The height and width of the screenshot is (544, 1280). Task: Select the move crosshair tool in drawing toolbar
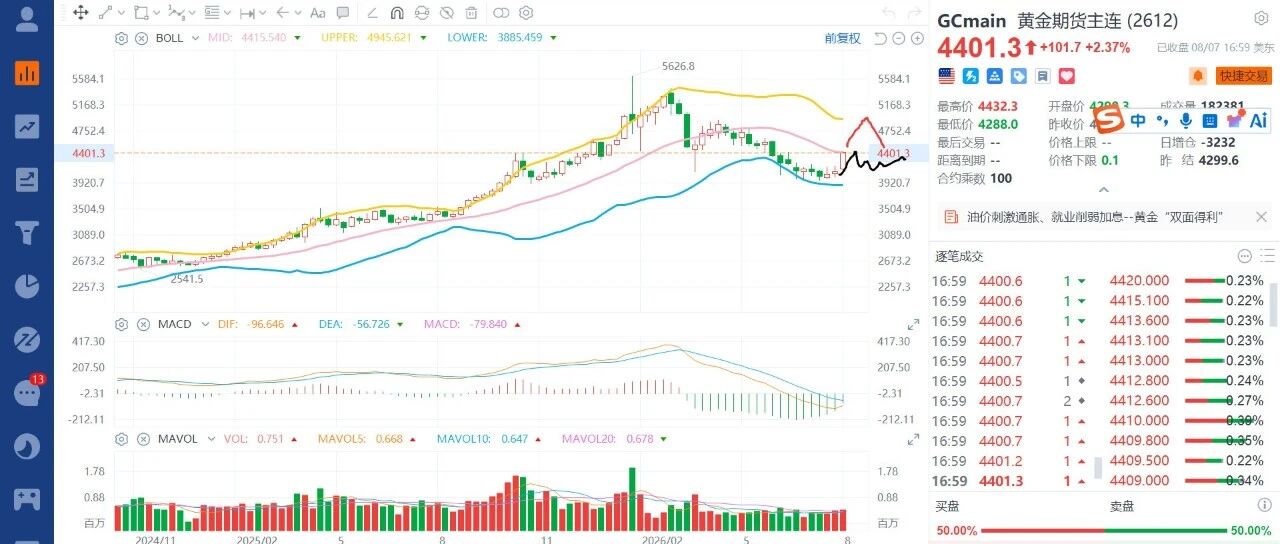81,13
